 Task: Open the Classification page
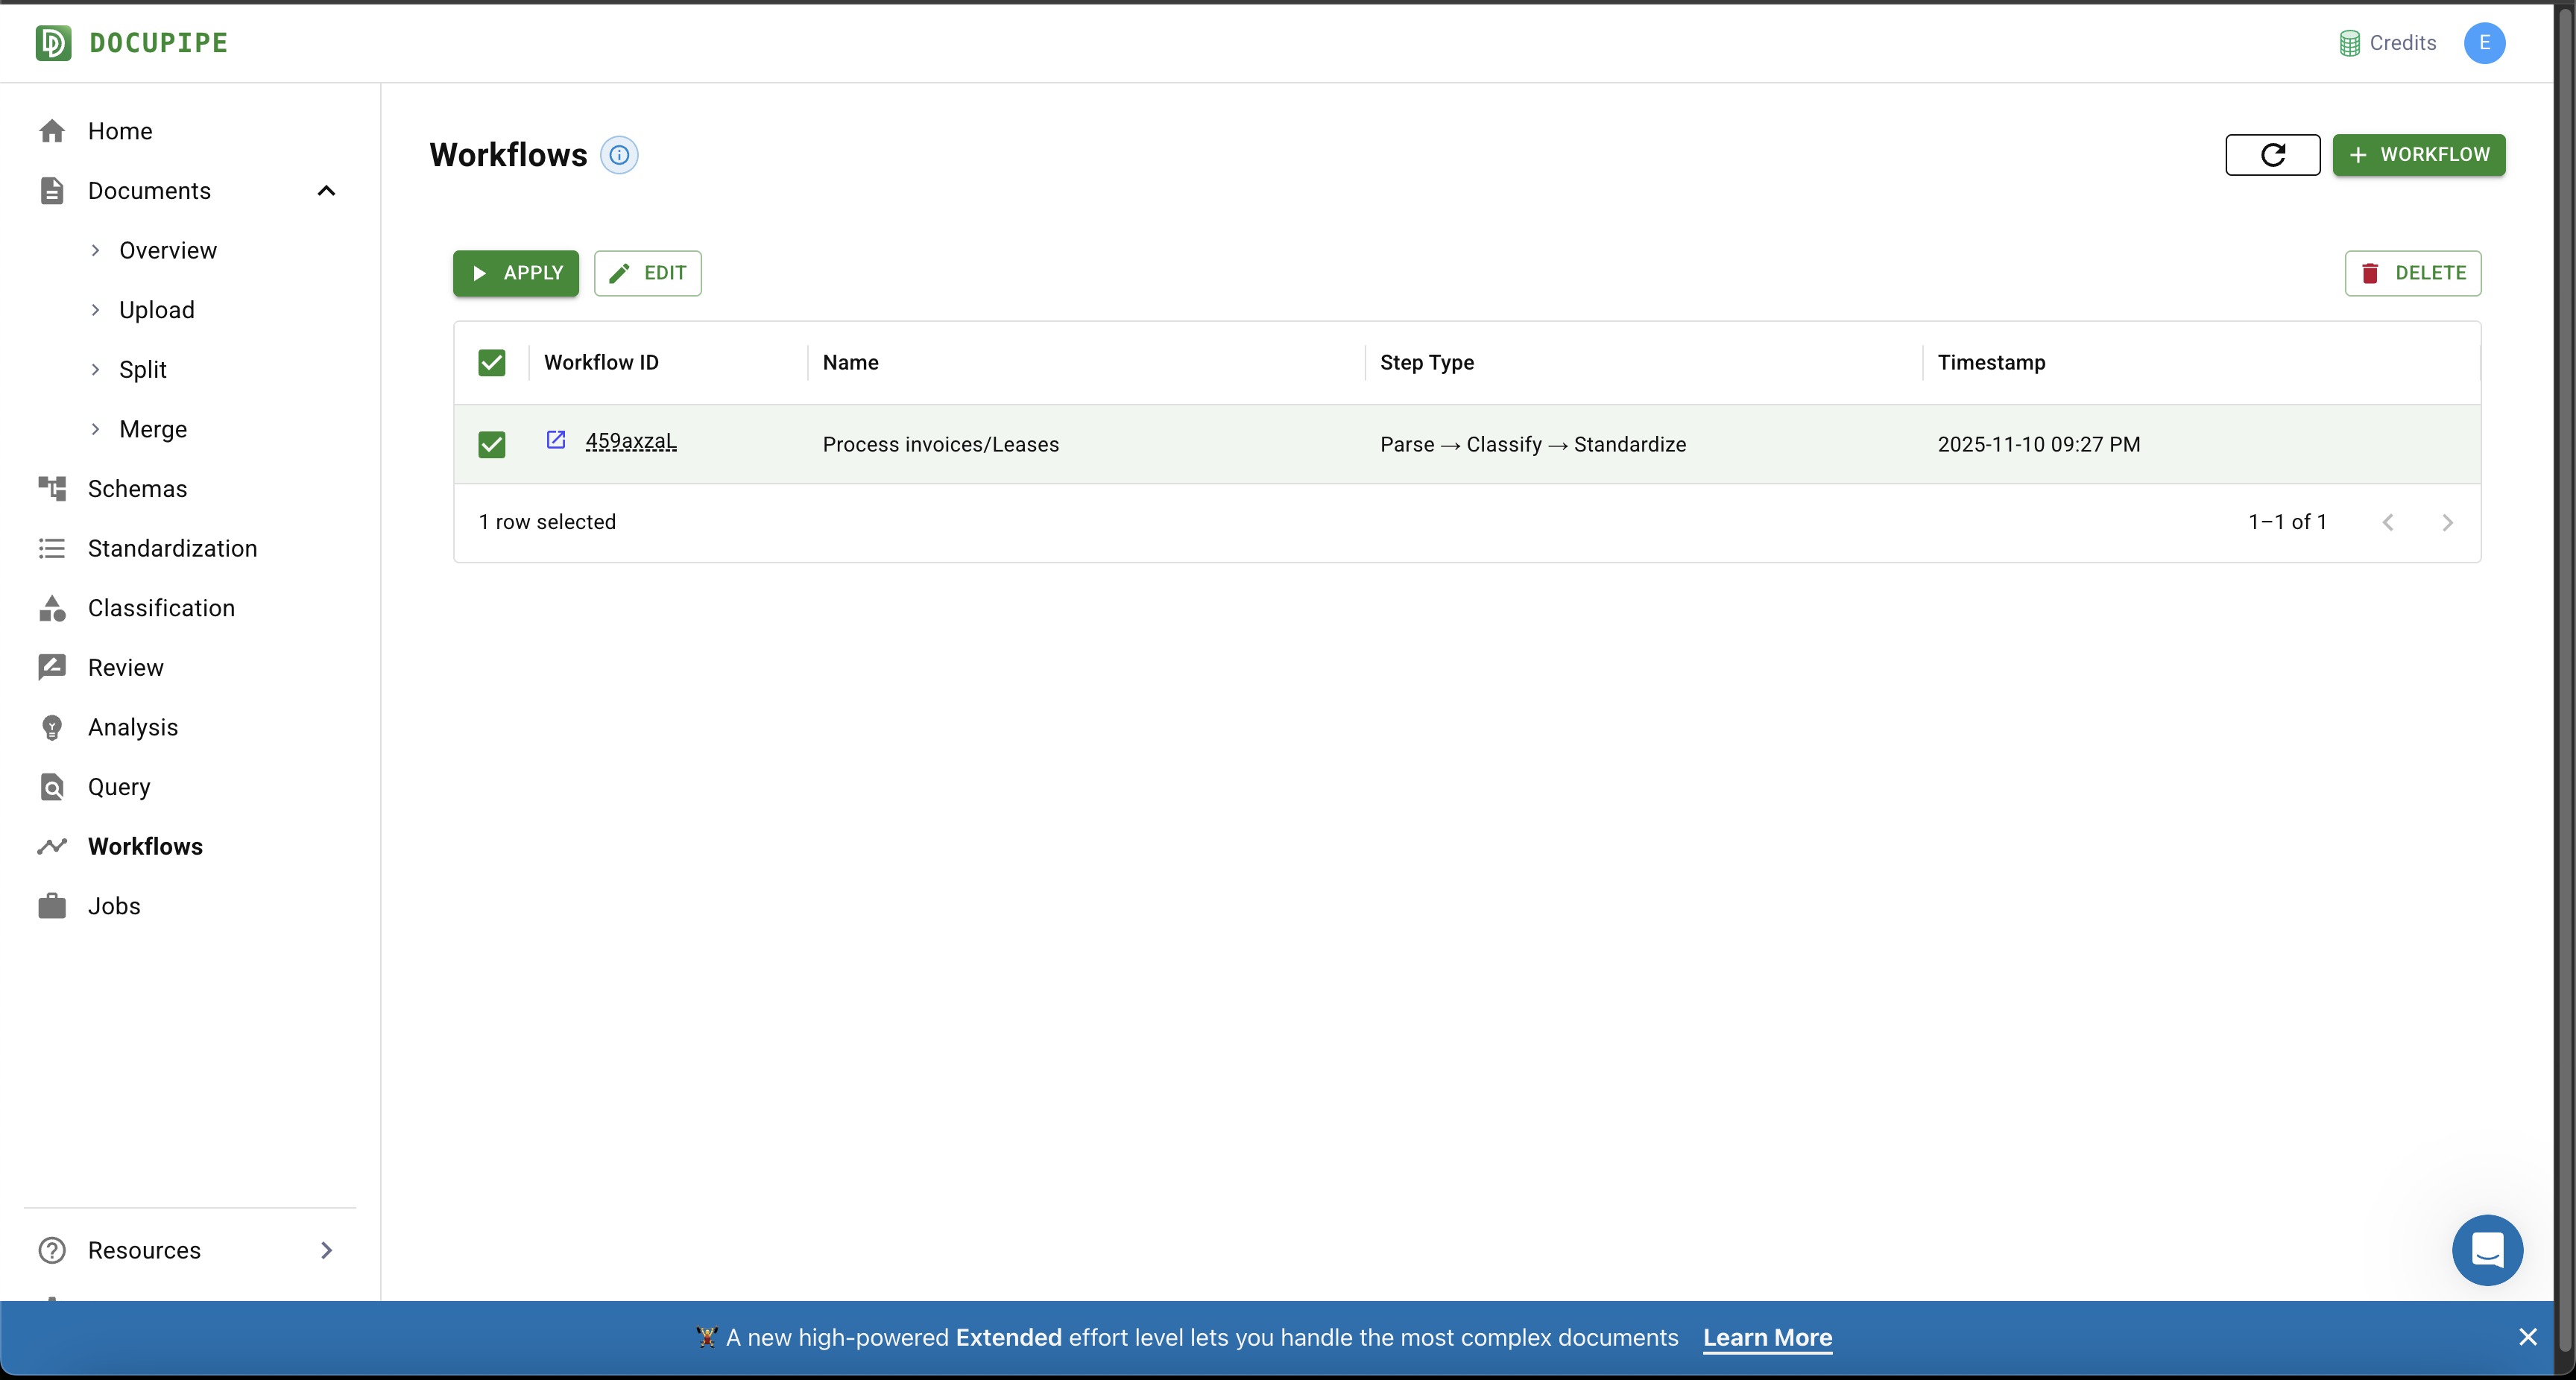coord(161,608)
